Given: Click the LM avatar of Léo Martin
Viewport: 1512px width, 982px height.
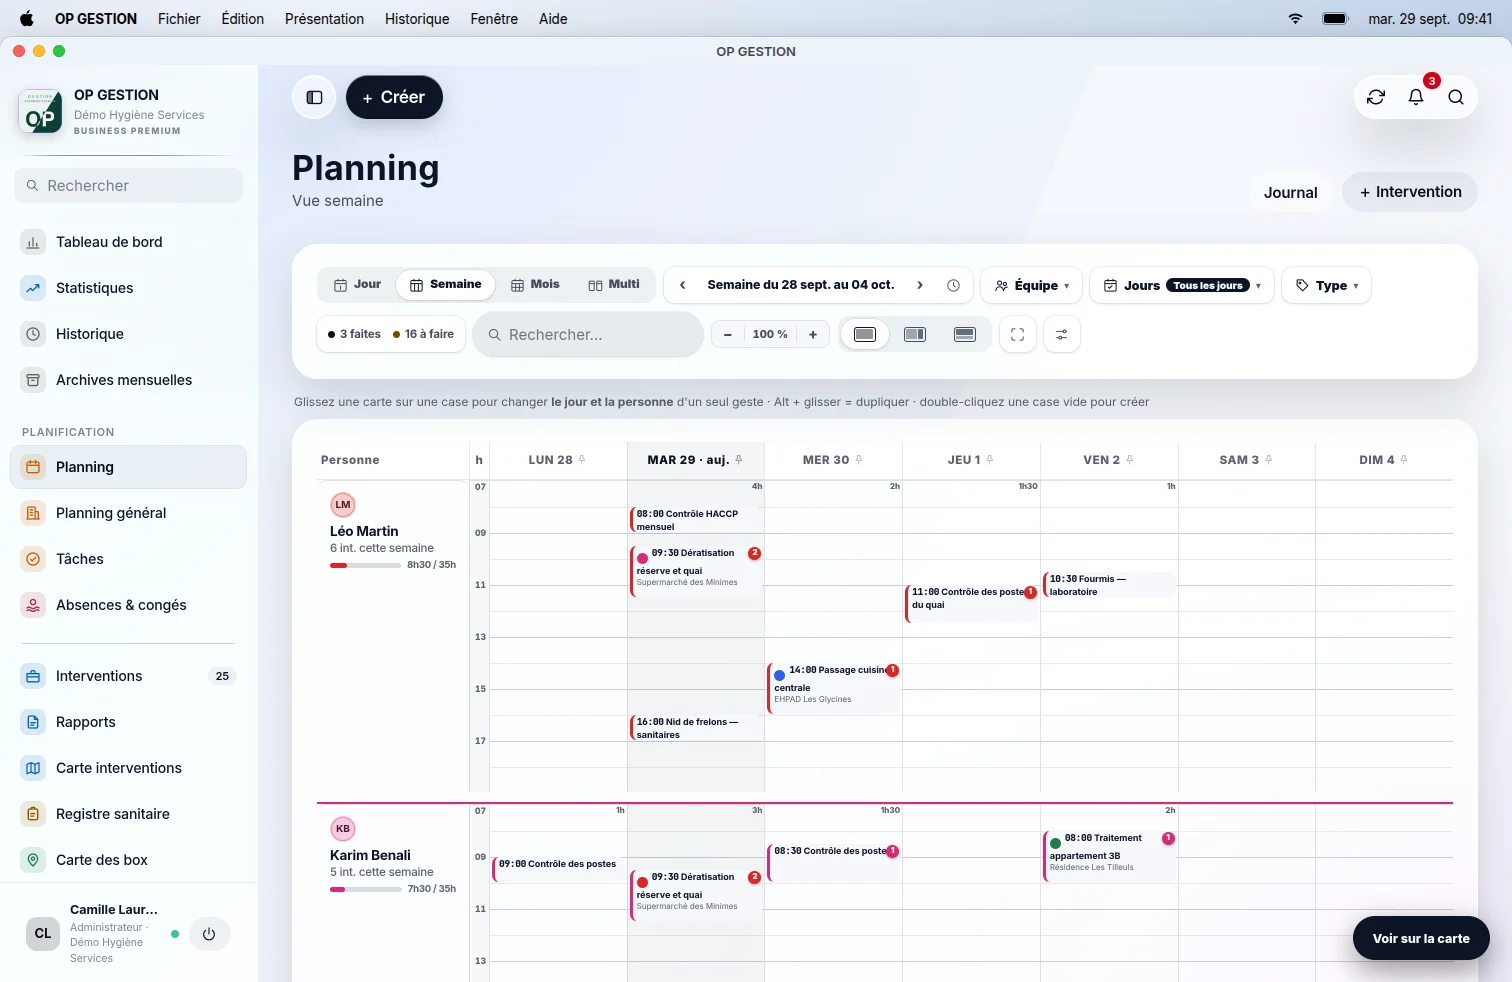Looking at the screenshot, I should tap(343, 505).
